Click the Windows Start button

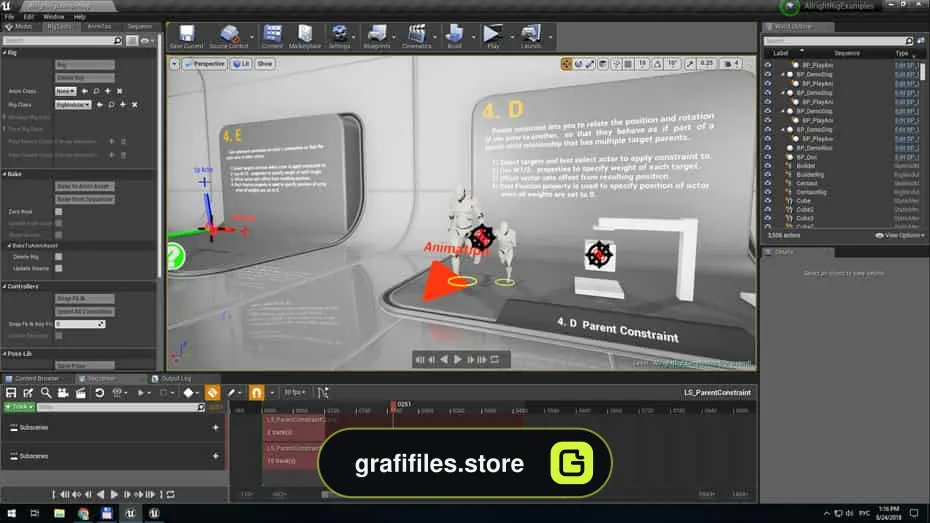11,513
